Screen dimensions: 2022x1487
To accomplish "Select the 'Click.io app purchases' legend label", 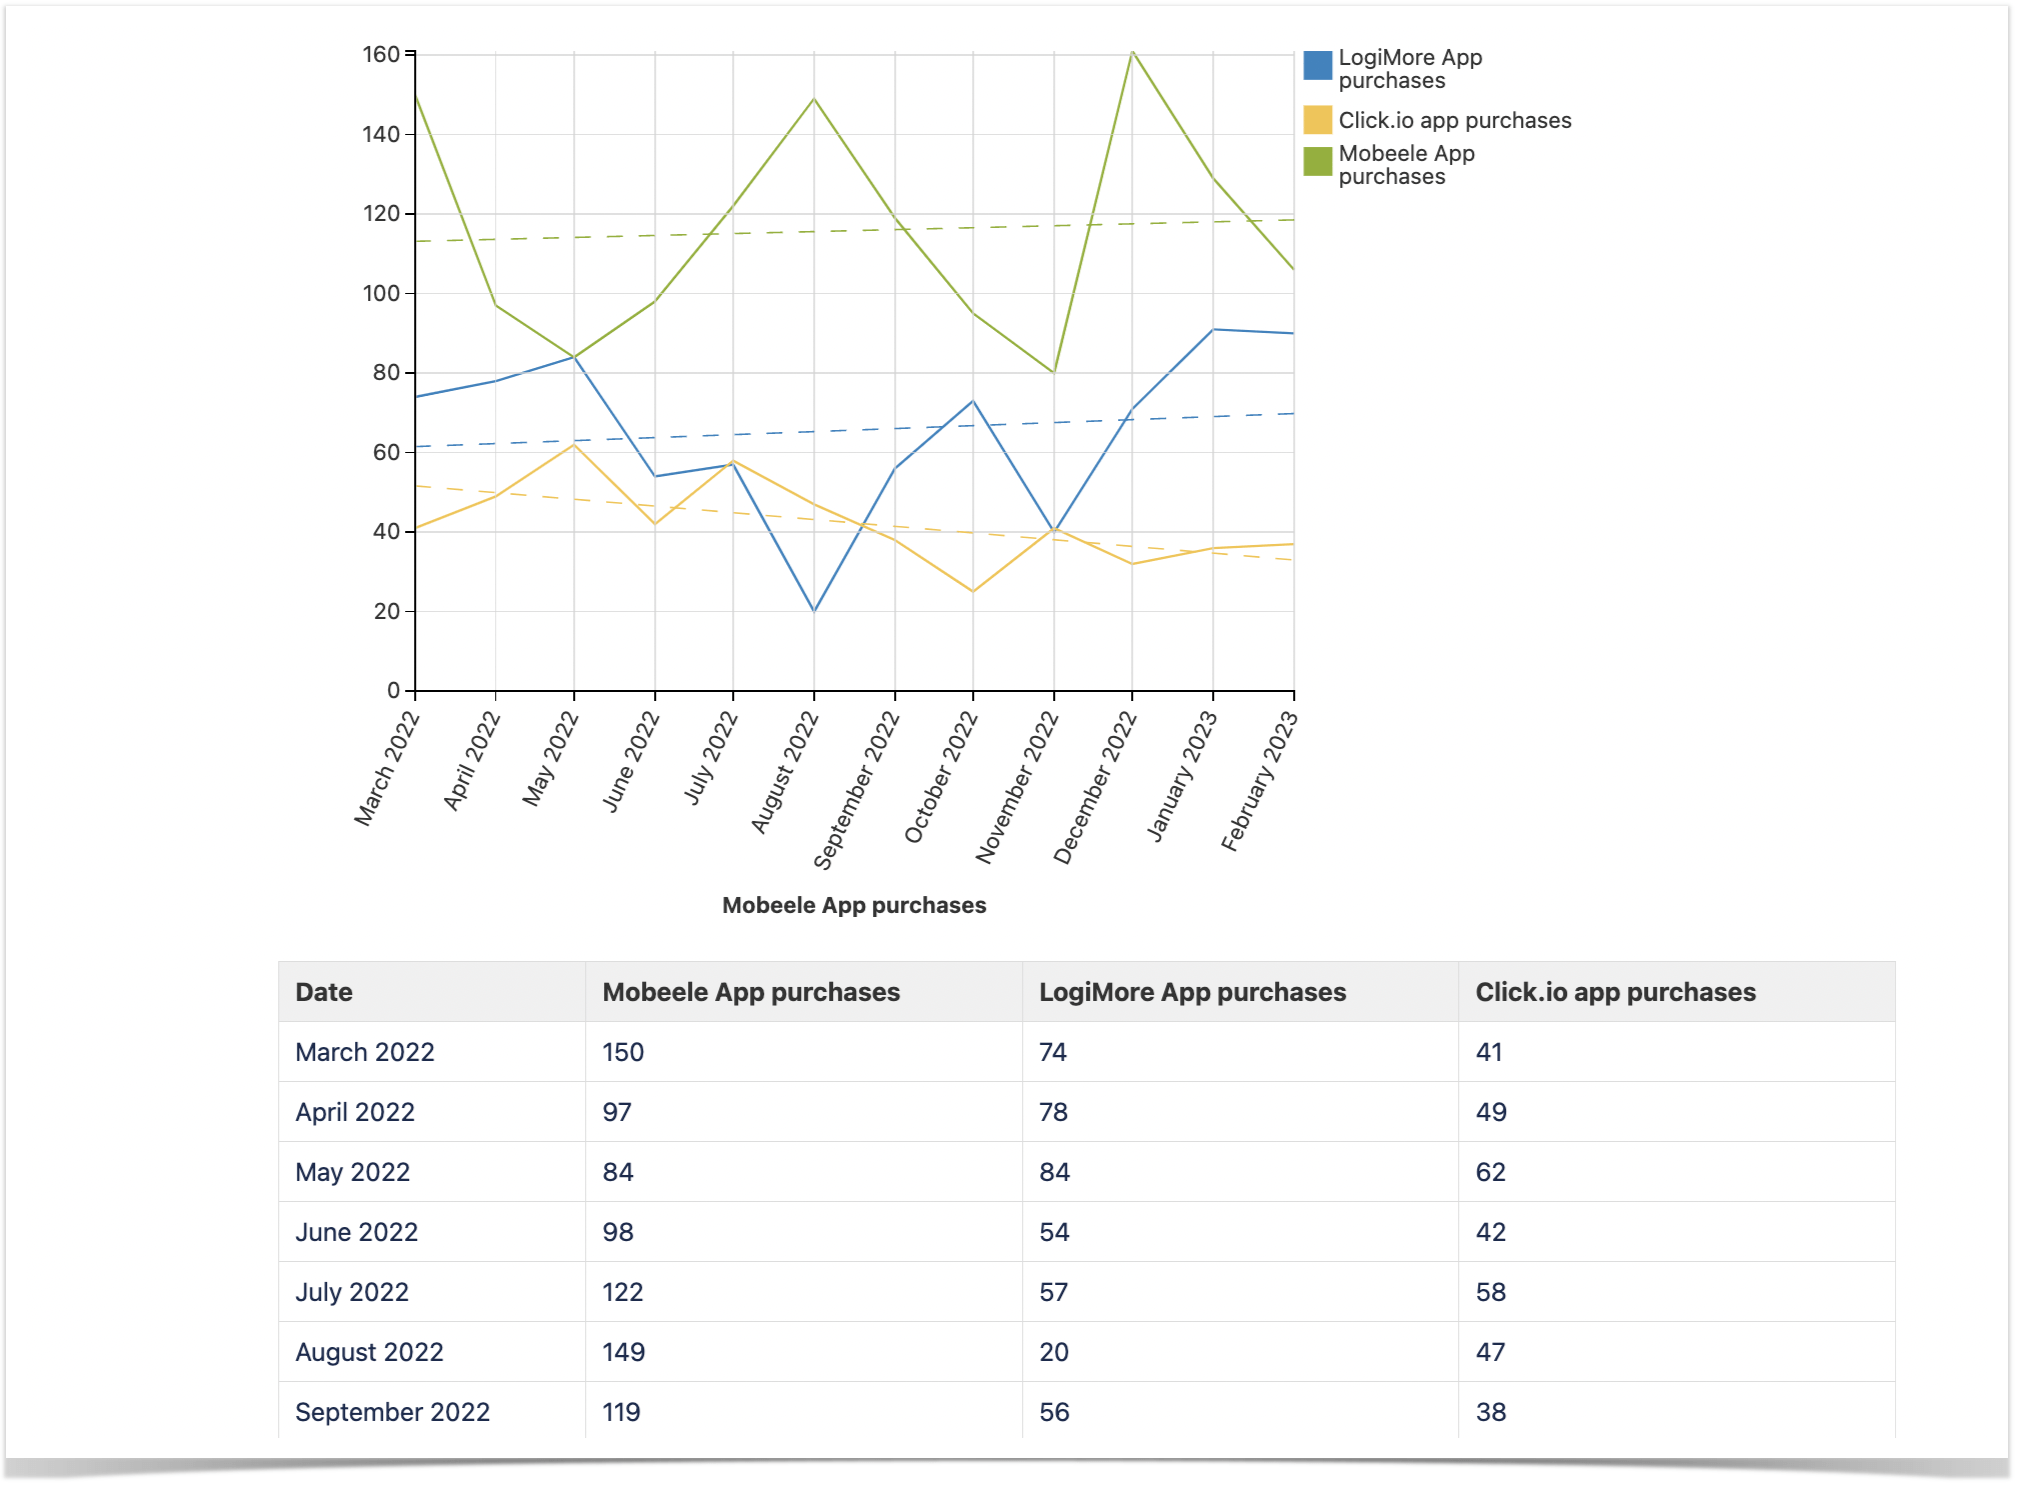I will pos(1455,120).
